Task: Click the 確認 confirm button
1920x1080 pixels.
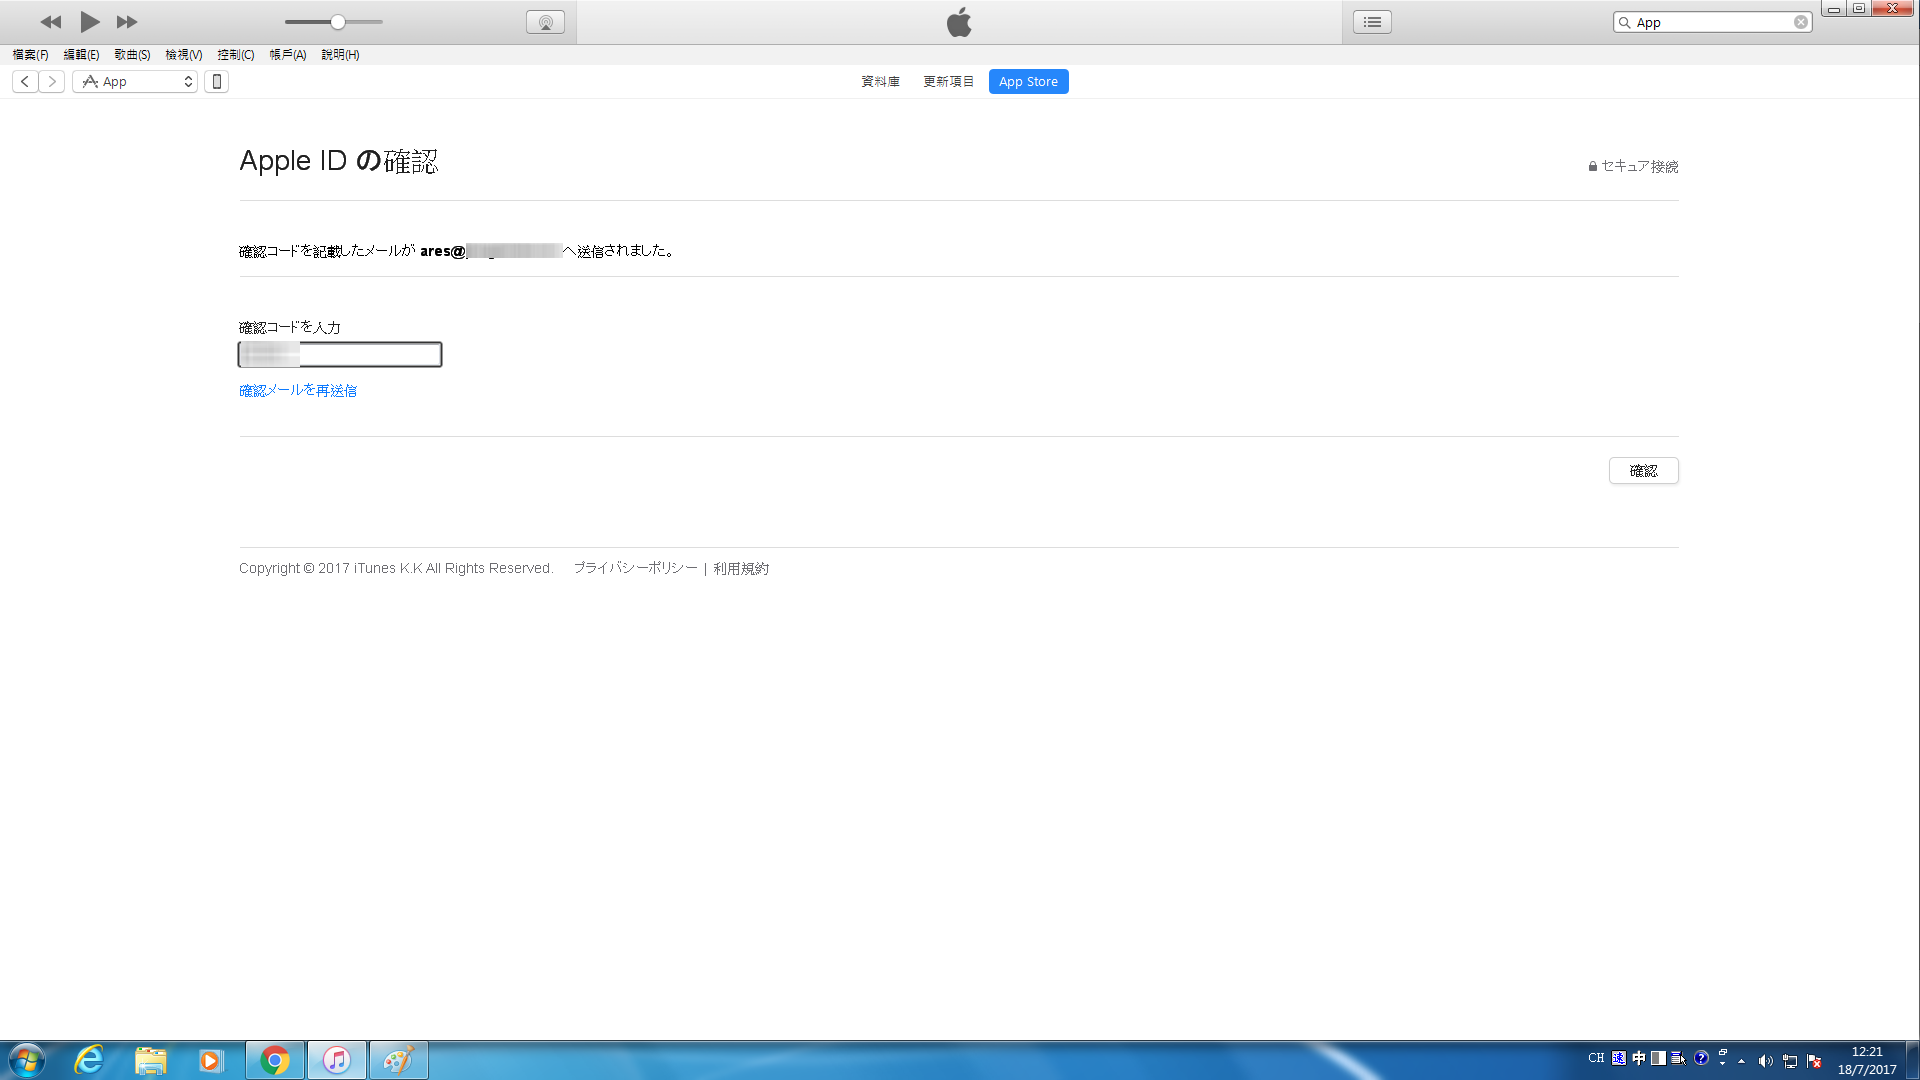Action: (1643, 471)
